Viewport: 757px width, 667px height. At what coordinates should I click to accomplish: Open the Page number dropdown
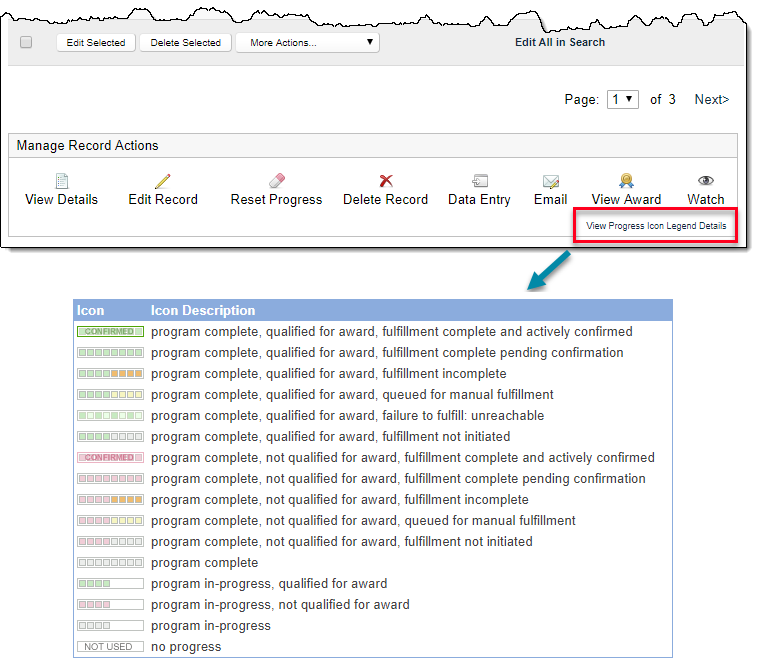point(623,99)
